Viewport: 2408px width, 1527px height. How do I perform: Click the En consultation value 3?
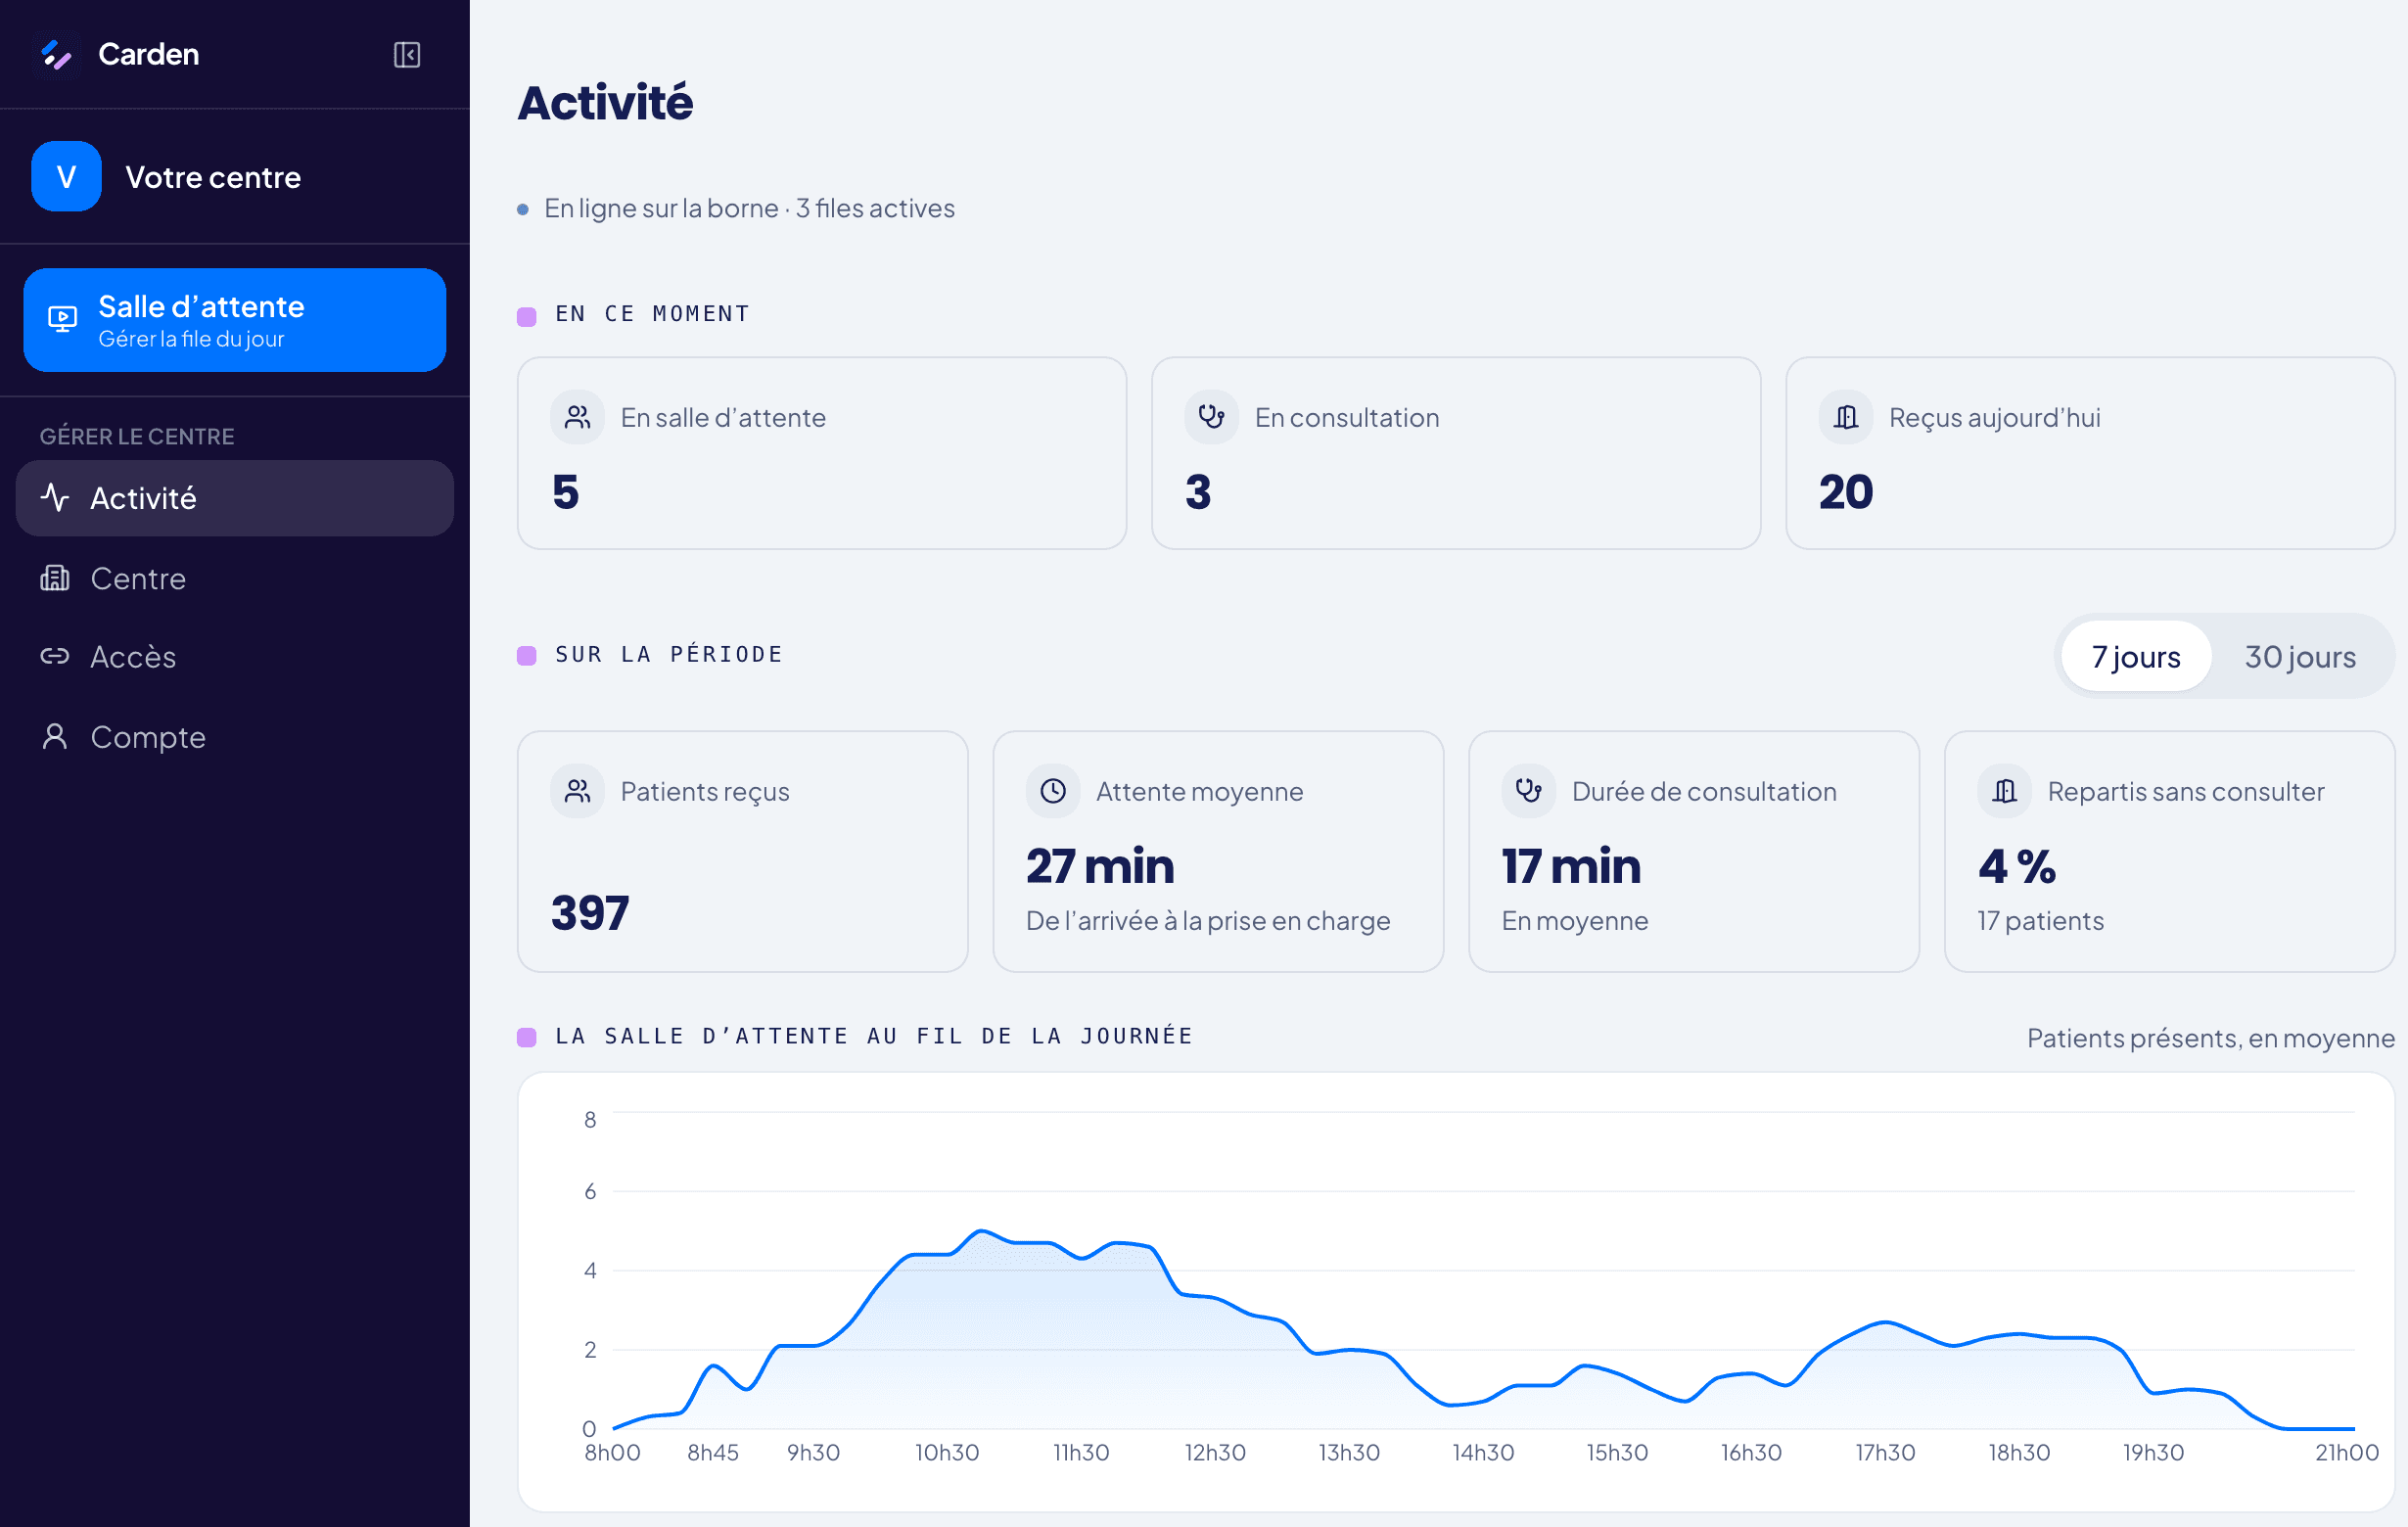1198,492
